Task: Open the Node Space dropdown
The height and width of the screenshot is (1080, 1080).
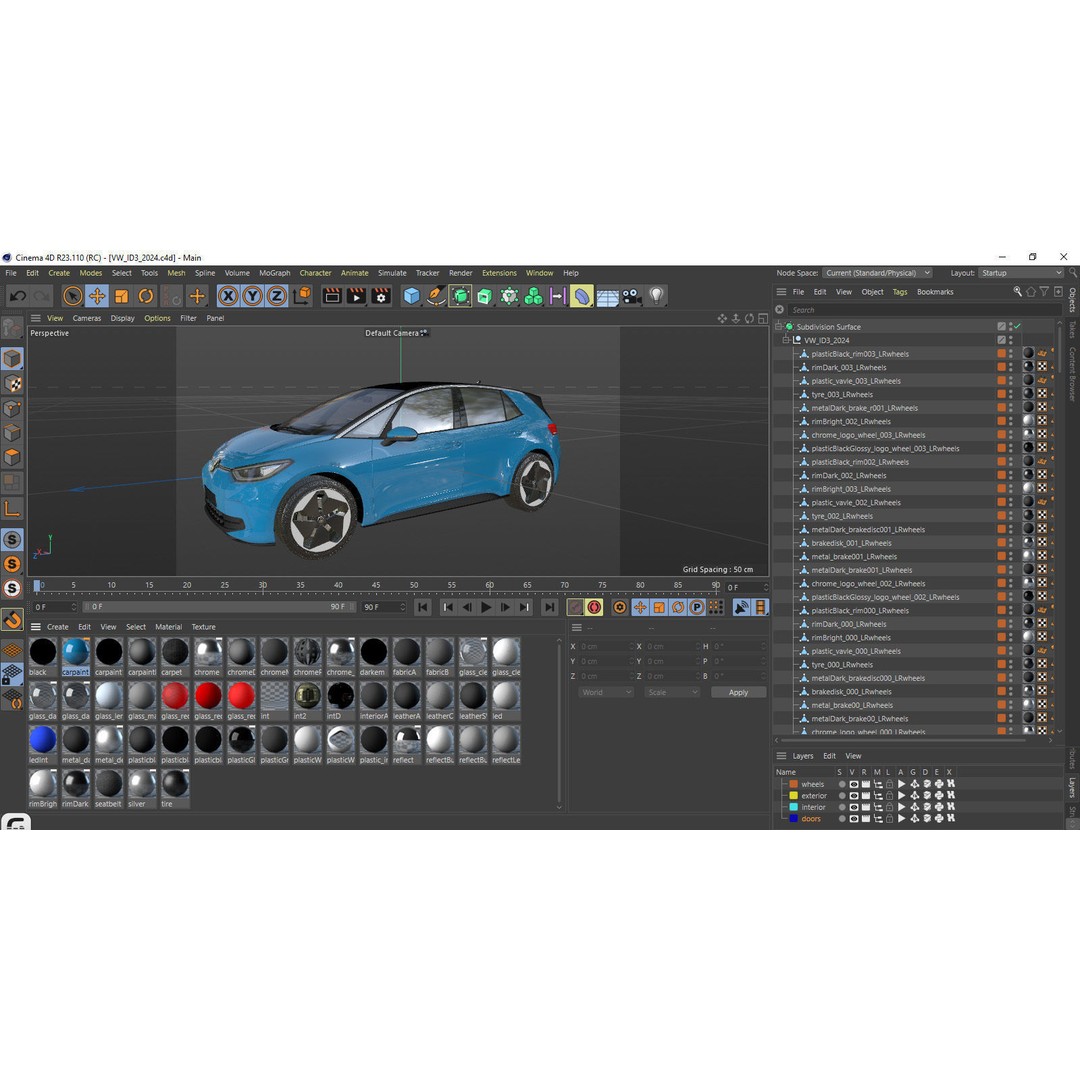Action: click(877, 273)
